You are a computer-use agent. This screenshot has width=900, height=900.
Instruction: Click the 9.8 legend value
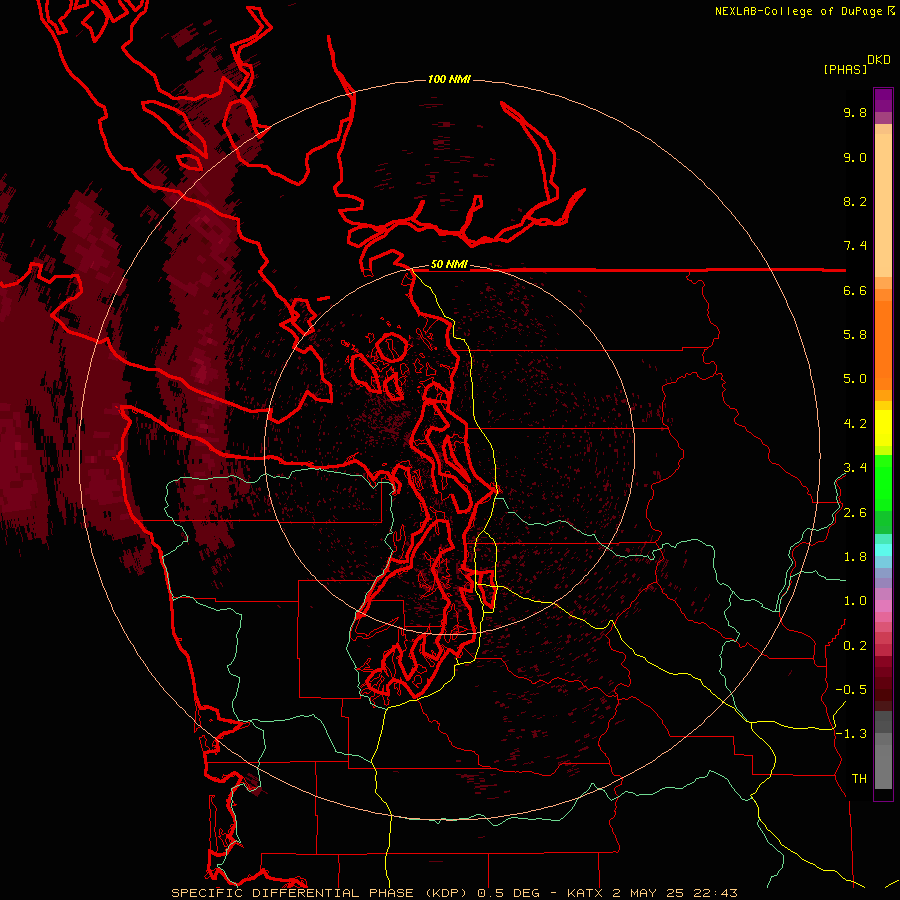pos(855,112)
